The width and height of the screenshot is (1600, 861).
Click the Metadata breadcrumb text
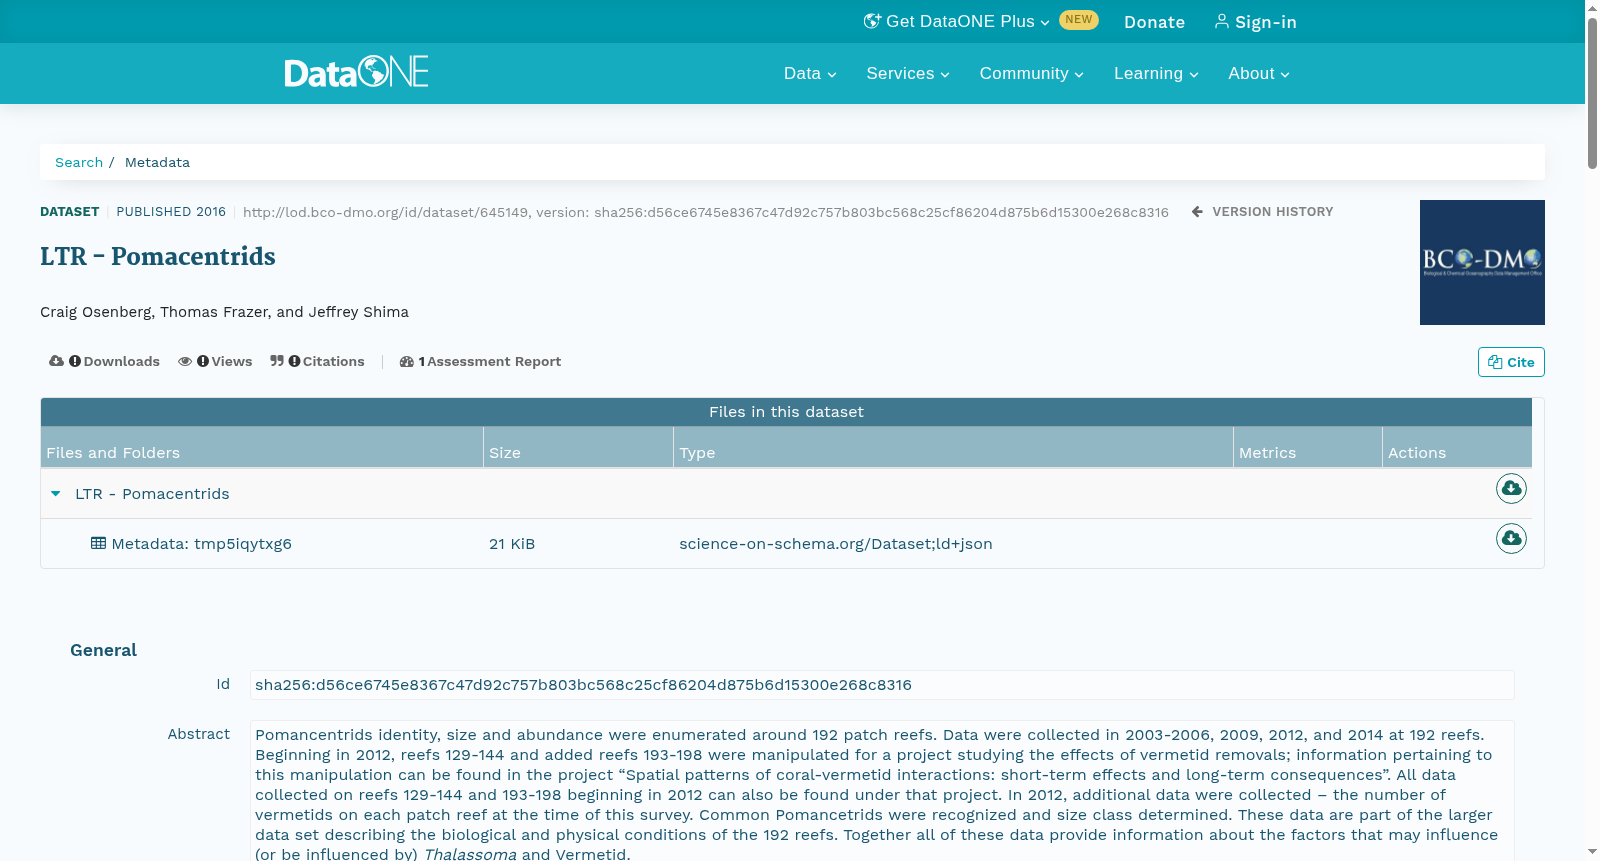point(157,162)
